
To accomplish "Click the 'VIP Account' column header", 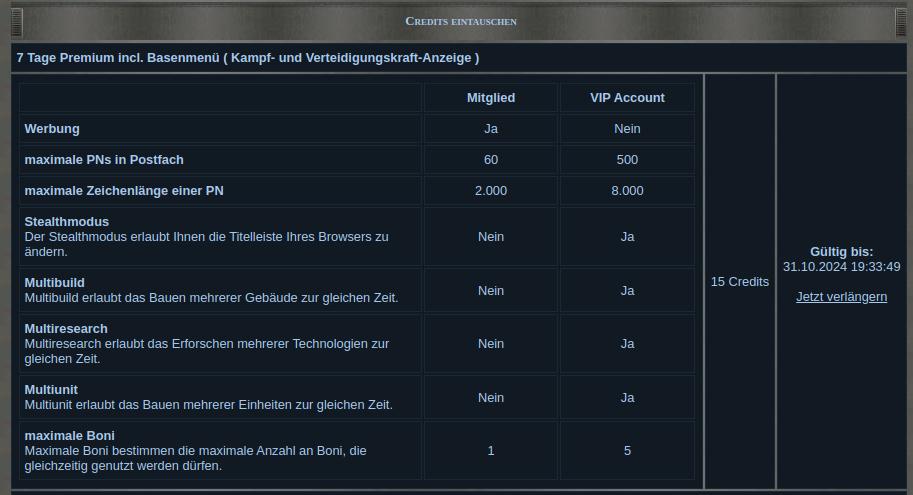I will (627, 98).
